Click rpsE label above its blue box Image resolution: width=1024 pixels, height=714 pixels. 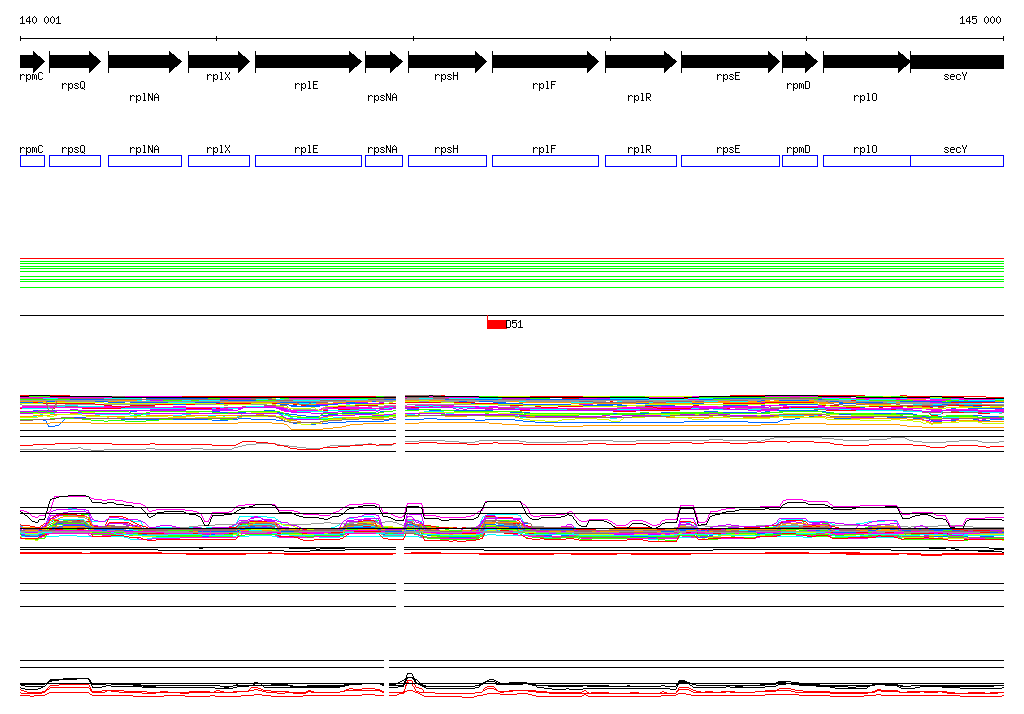point(728,149)
